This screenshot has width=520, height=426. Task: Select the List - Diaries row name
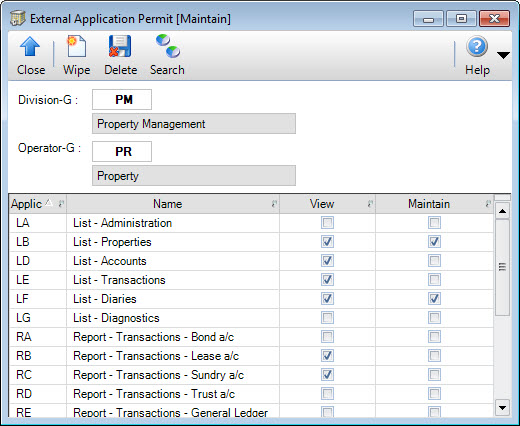click(x=105, y=299)
